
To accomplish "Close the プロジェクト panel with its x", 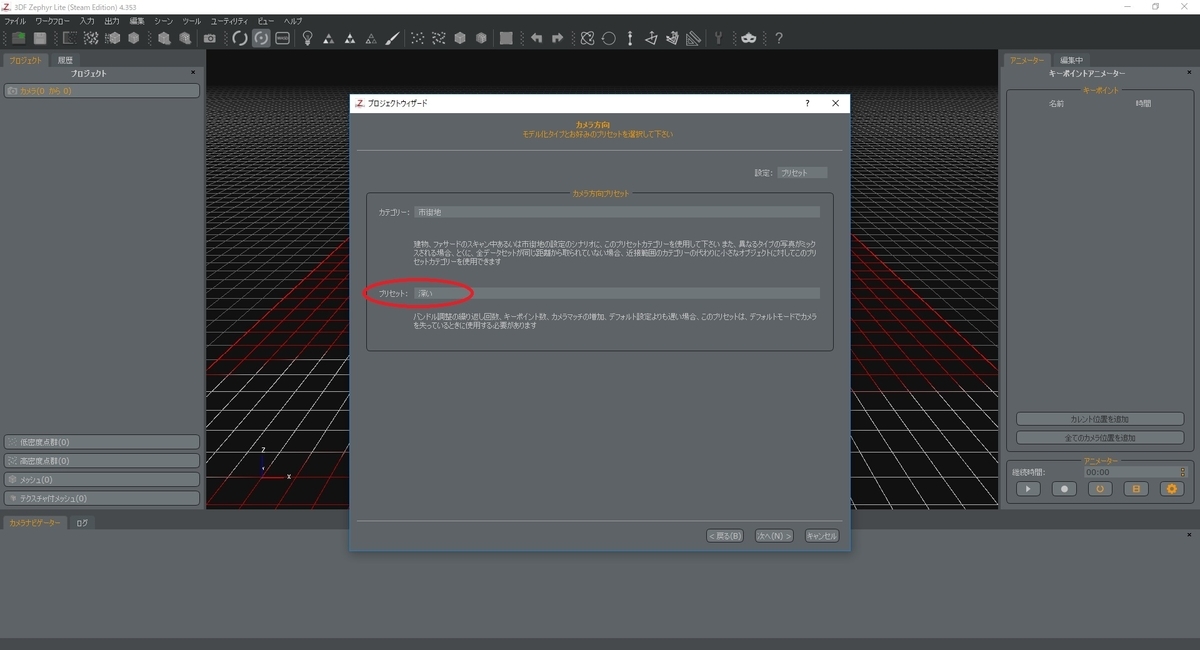I will 194,73.
